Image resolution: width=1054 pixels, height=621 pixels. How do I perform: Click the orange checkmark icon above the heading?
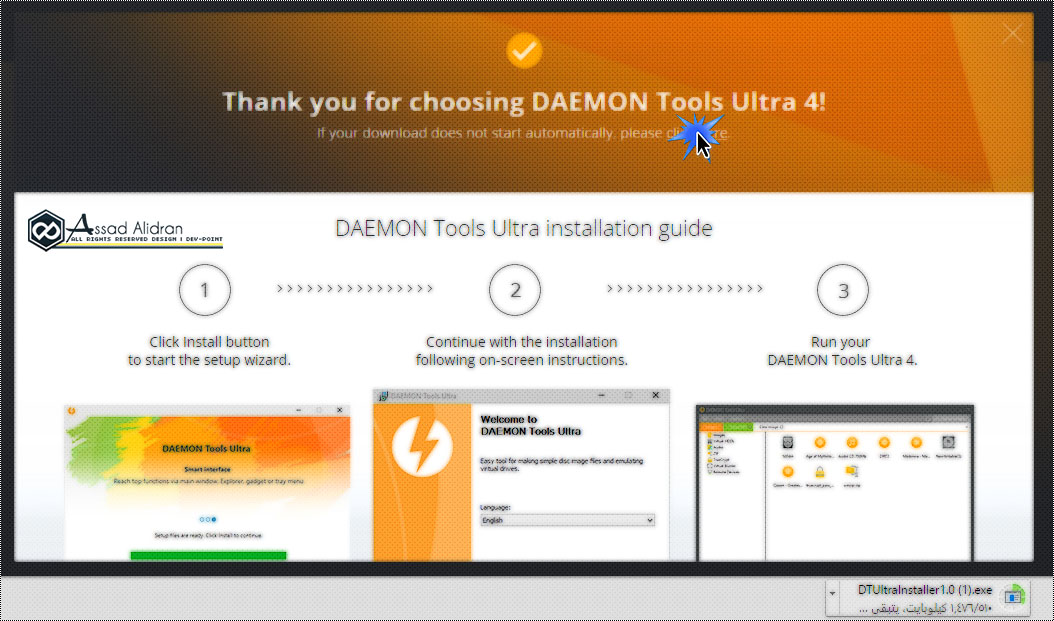[x=524, y=50]
